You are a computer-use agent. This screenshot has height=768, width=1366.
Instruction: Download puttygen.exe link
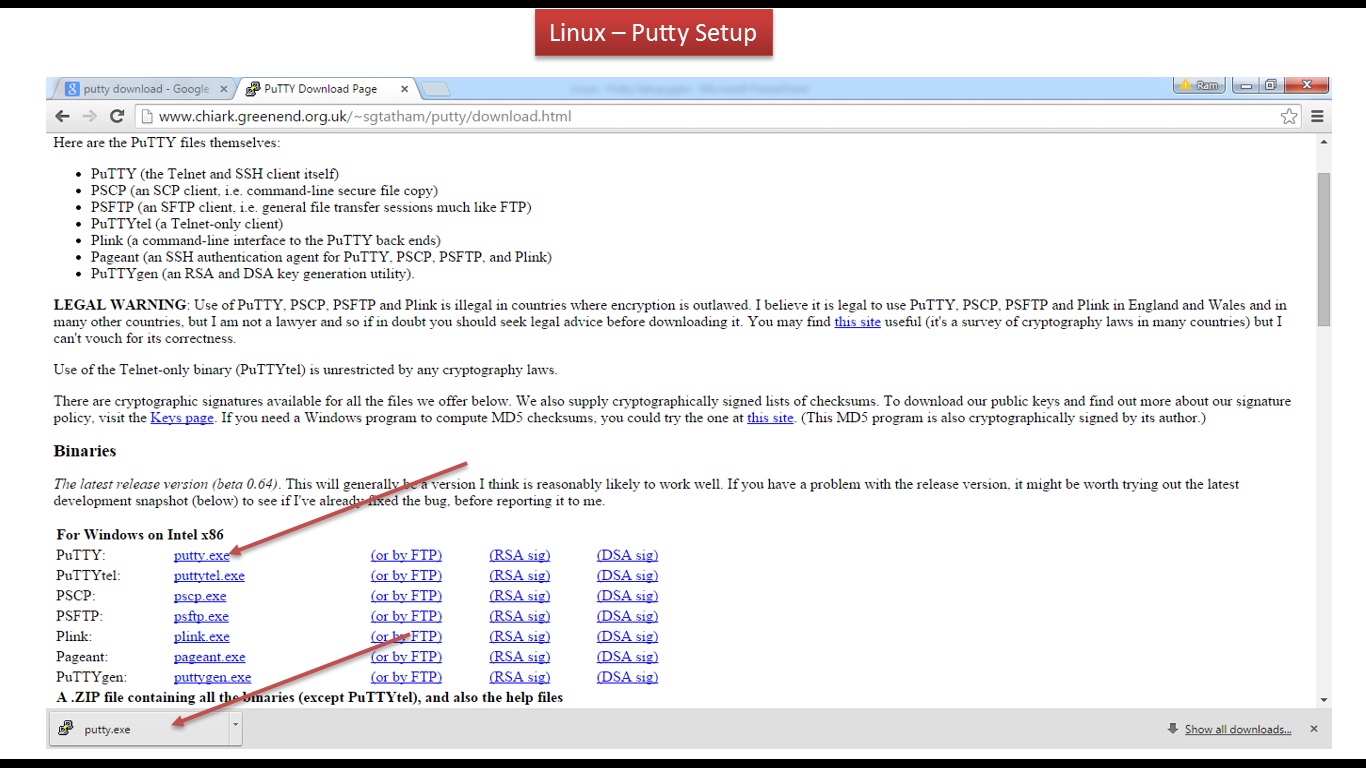213,677
